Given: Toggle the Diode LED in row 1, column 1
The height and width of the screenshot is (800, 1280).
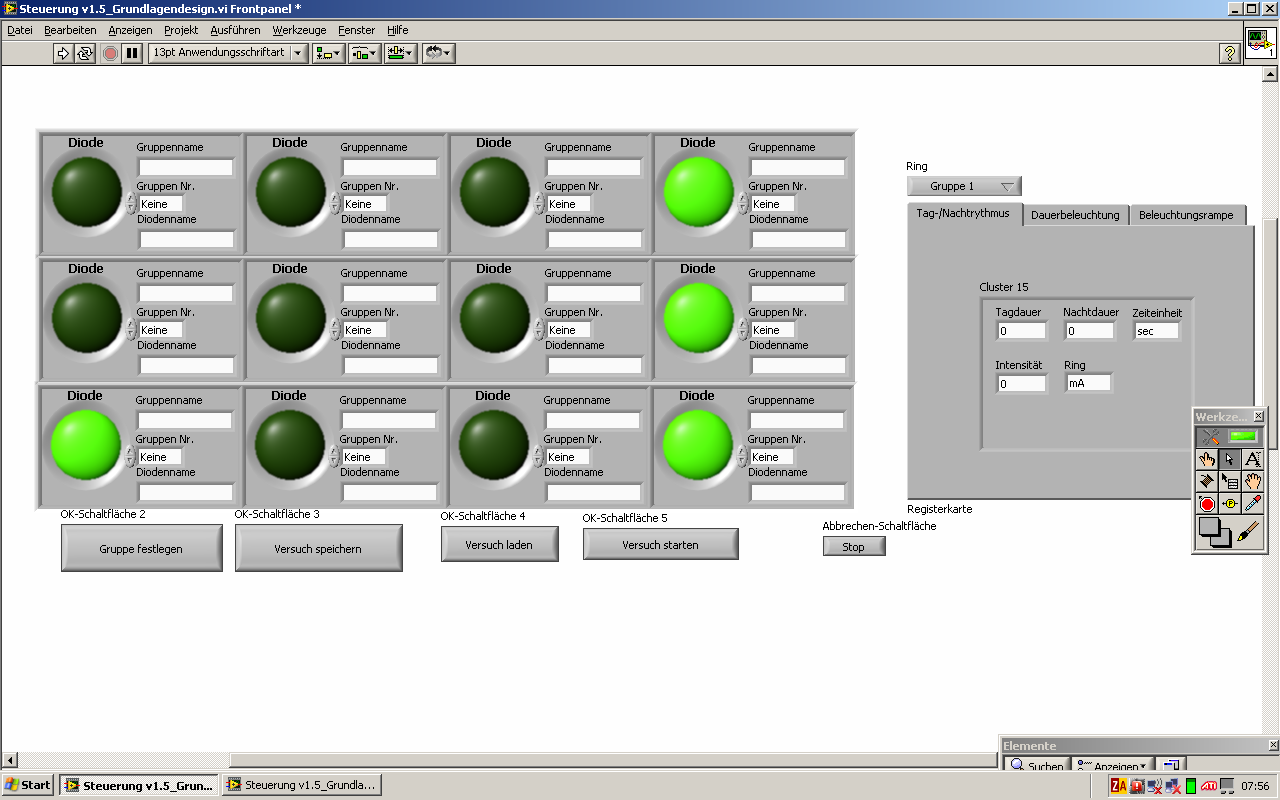Looking at the screenshot, I should point(86,192).
